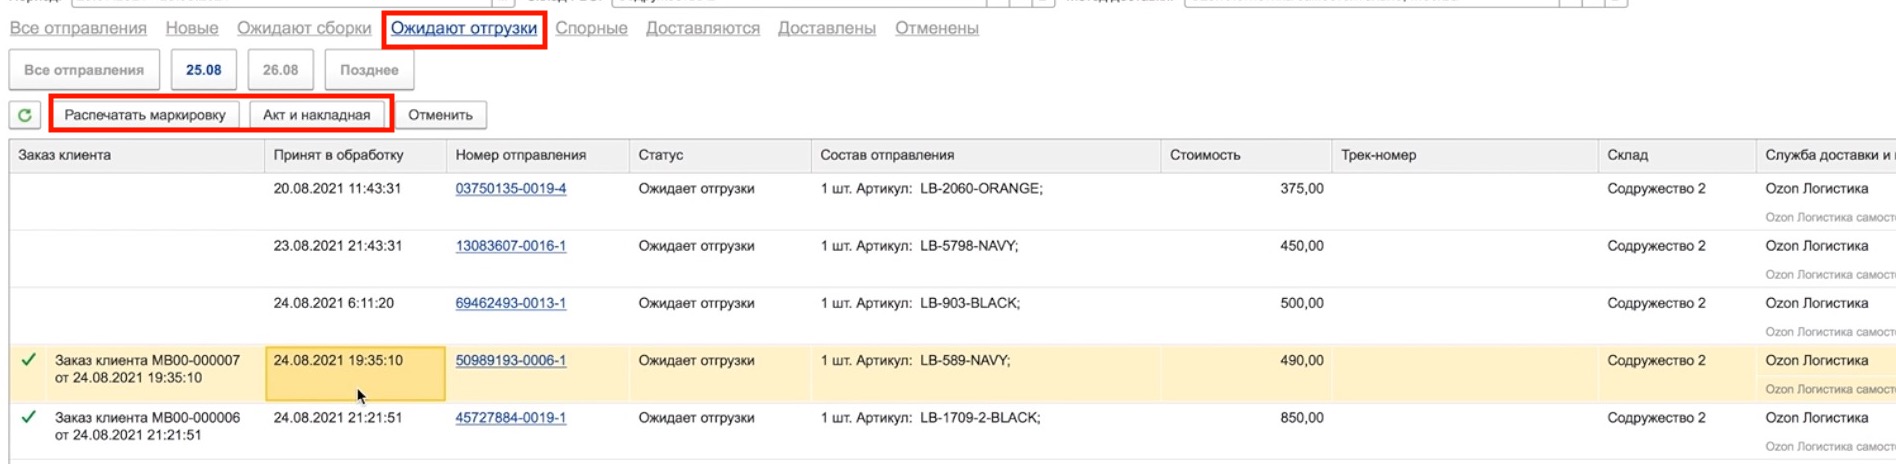This screenshot has height=464, width=1896.
Task: Click status Ожидает отгрузки in LB-903-BLACK row
Action: pyautogui.click(x=697, y=303)
